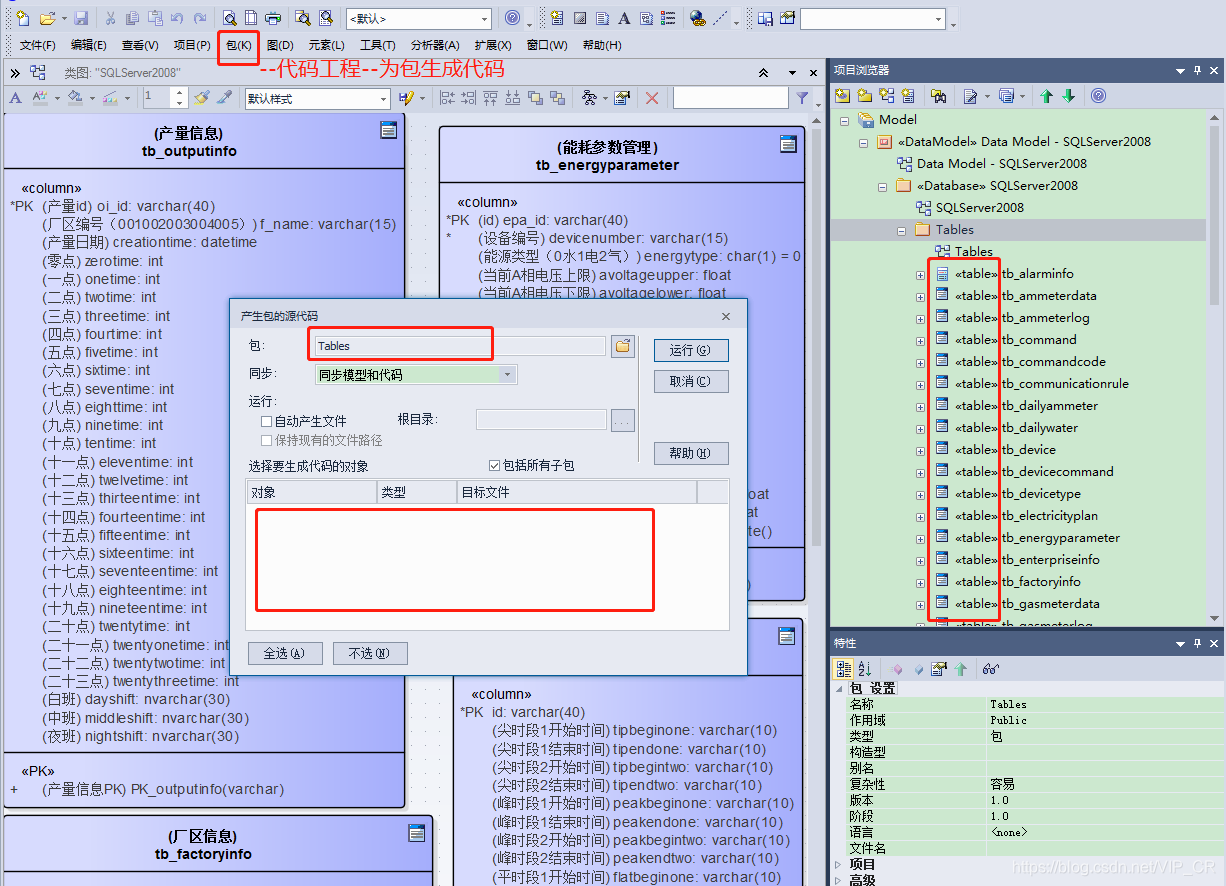Viewport: 1226px width, 886px height.
Task: Select tb_factoryinfo in project browser
Action: tap(1040, 582)
